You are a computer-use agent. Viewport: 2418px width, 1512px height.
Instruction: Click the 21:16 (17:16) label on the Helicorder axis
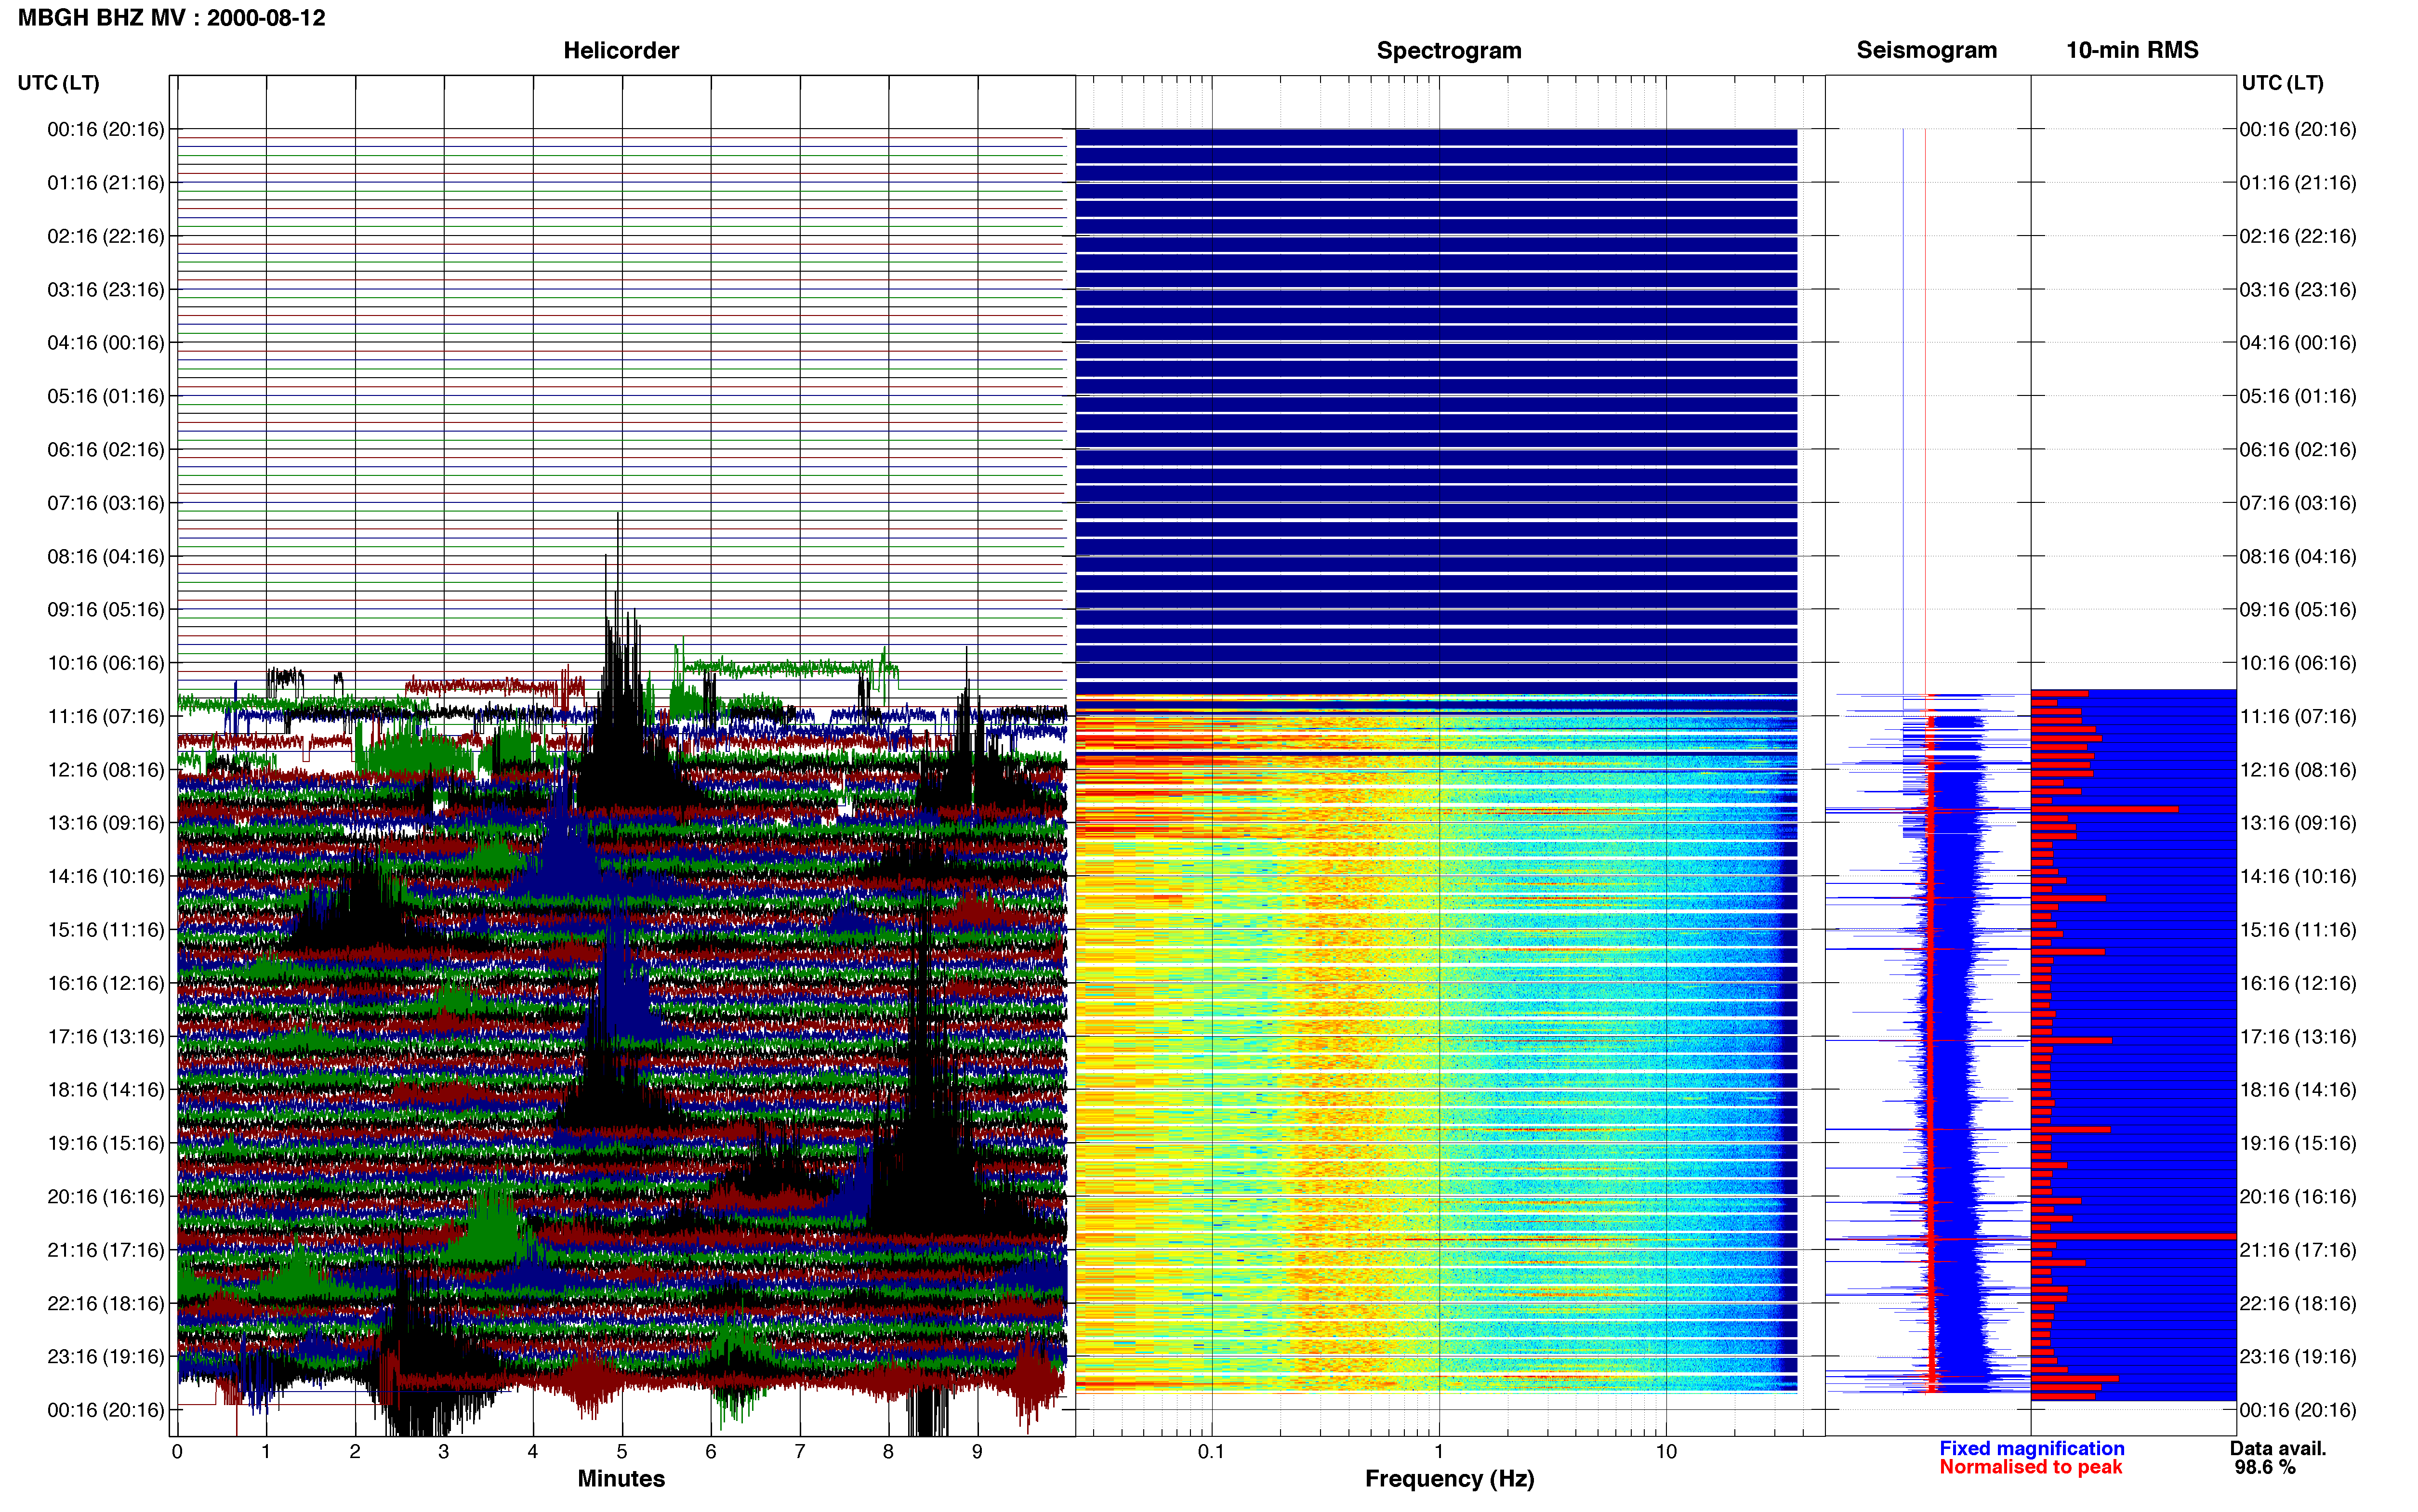(105, 1250)
